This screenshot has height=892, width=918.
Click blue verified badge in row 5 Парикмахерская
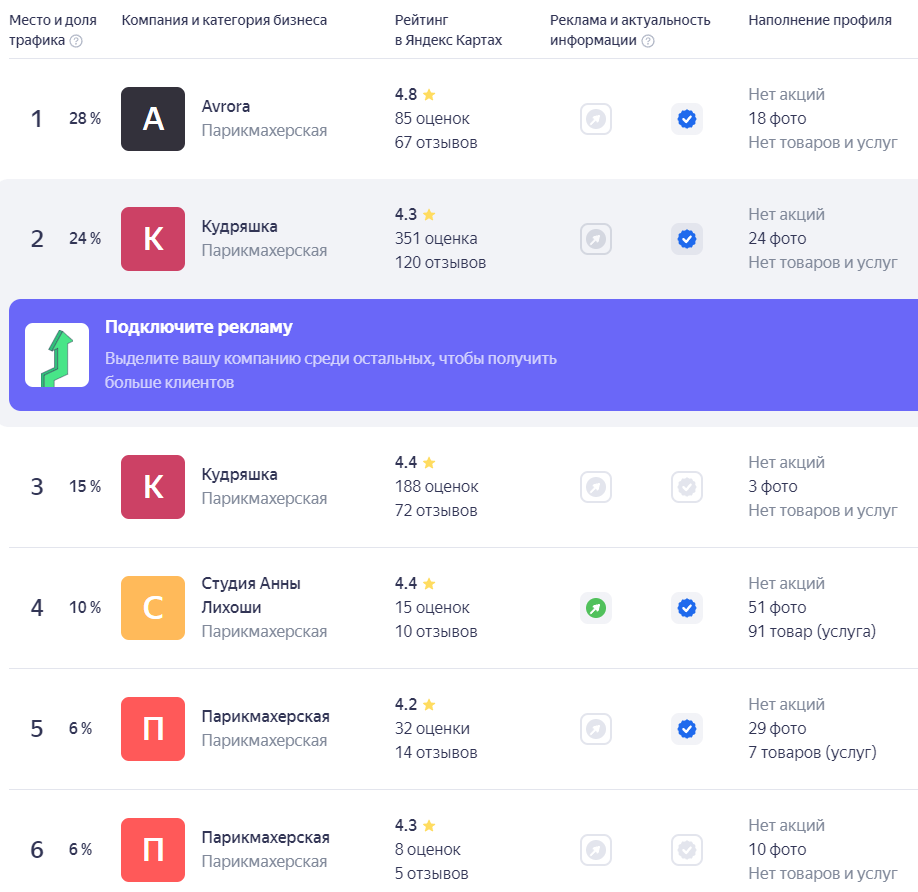tap(687, 729)
